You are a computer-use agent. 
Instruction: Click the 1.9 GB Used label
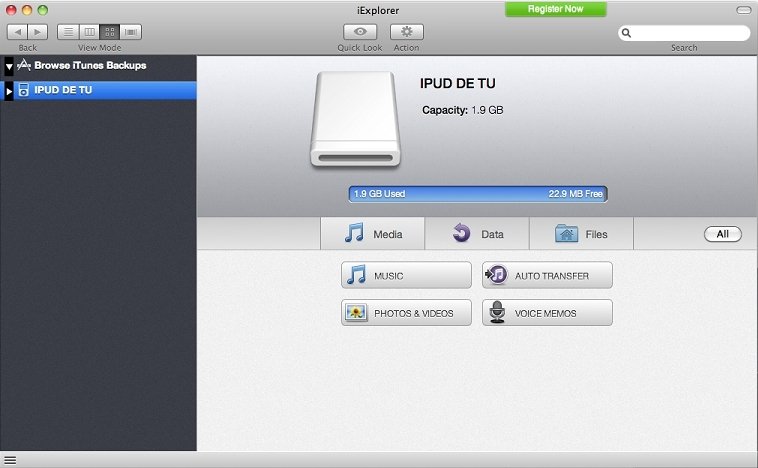coord(379,194)
